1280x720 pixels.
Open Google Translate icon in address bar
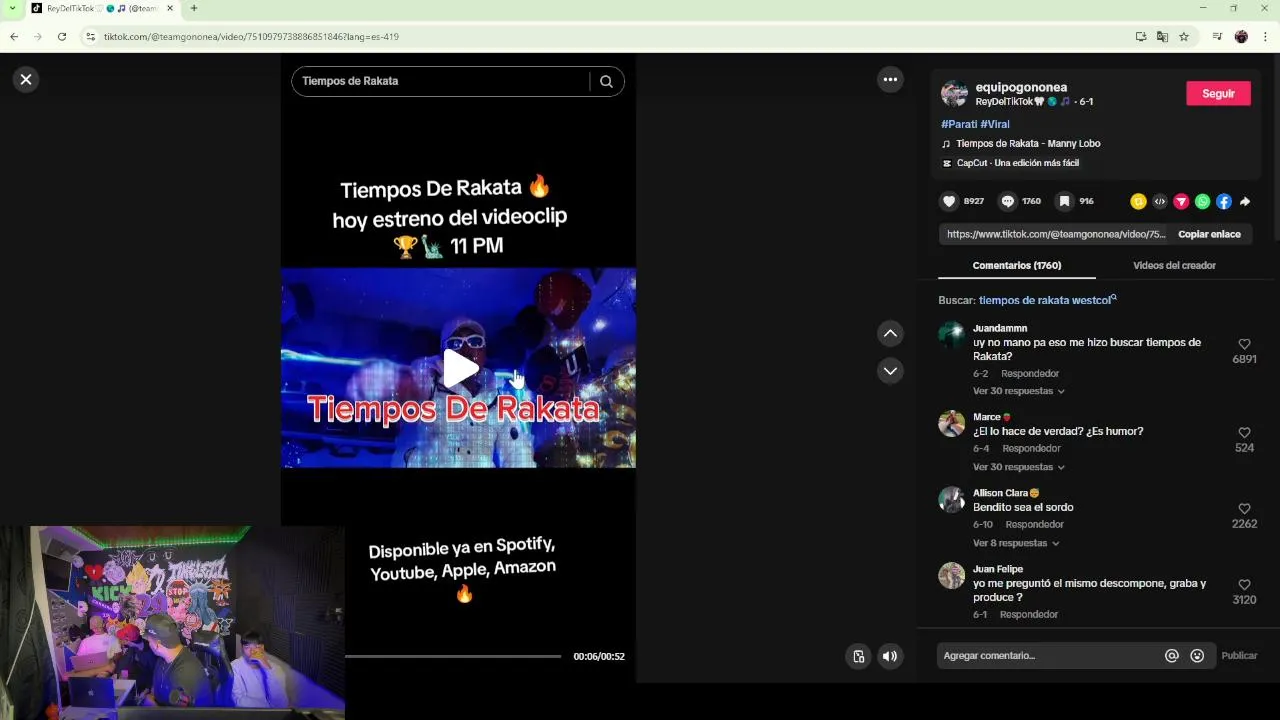[x=1162, y=37]
